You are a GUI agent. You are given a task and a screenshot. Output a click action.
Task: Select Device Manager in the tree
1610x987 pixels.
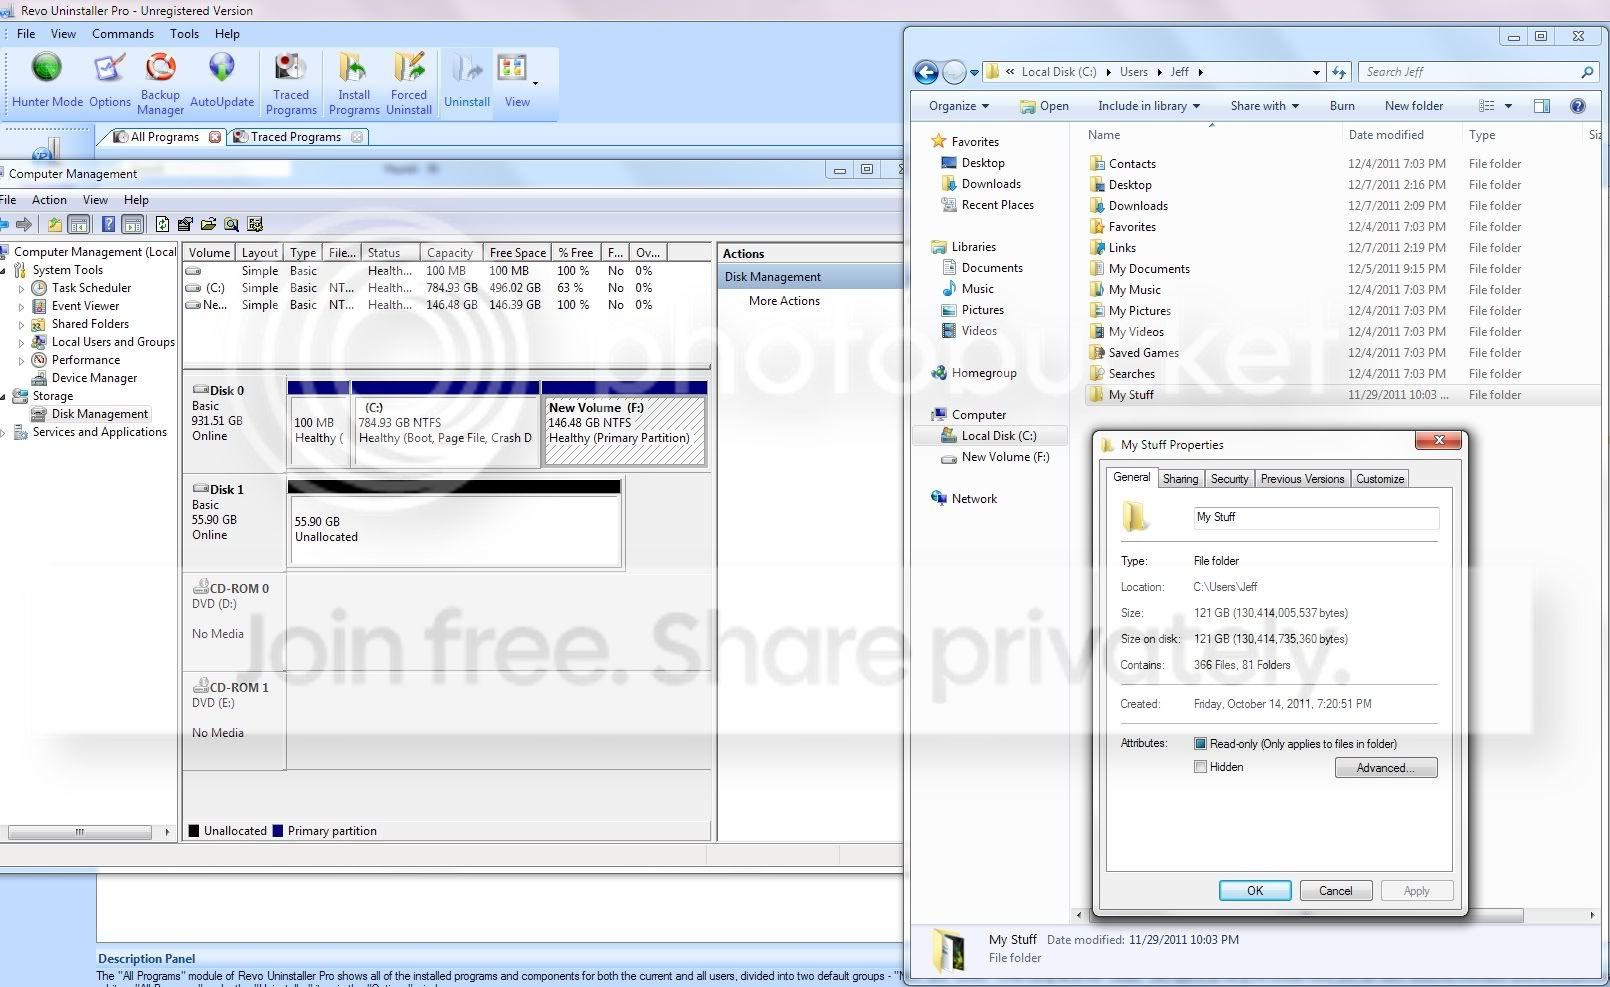[94, 378]
